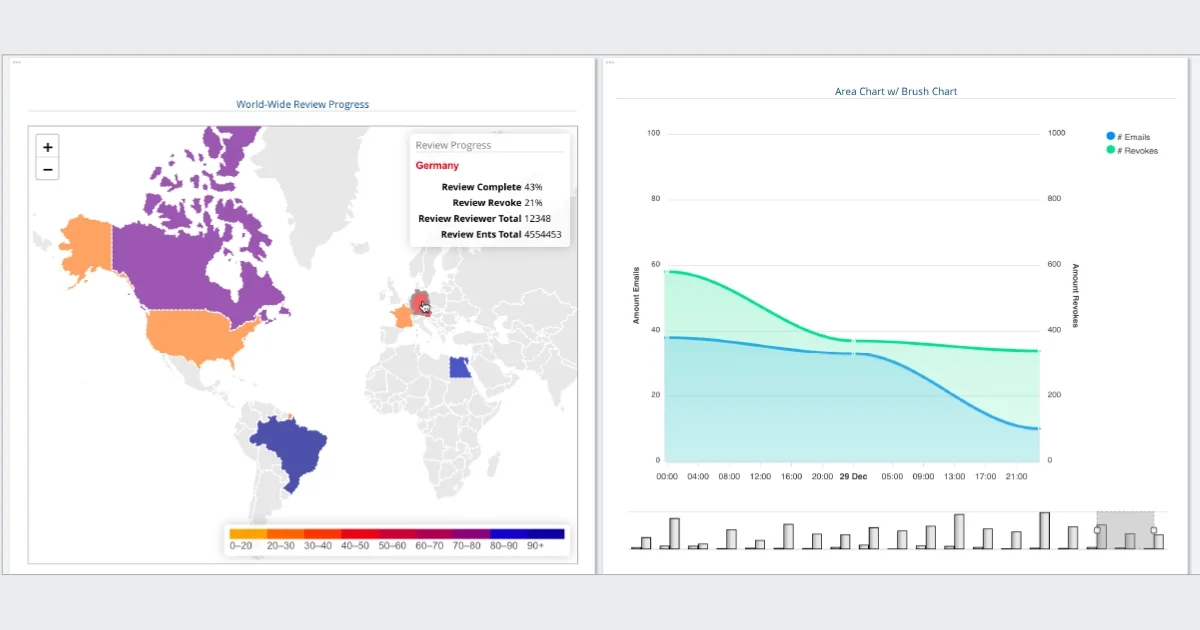Click the 40–50 legend color swatch
This screenshot has height=630, width=1200.
(x=359, y=533)
